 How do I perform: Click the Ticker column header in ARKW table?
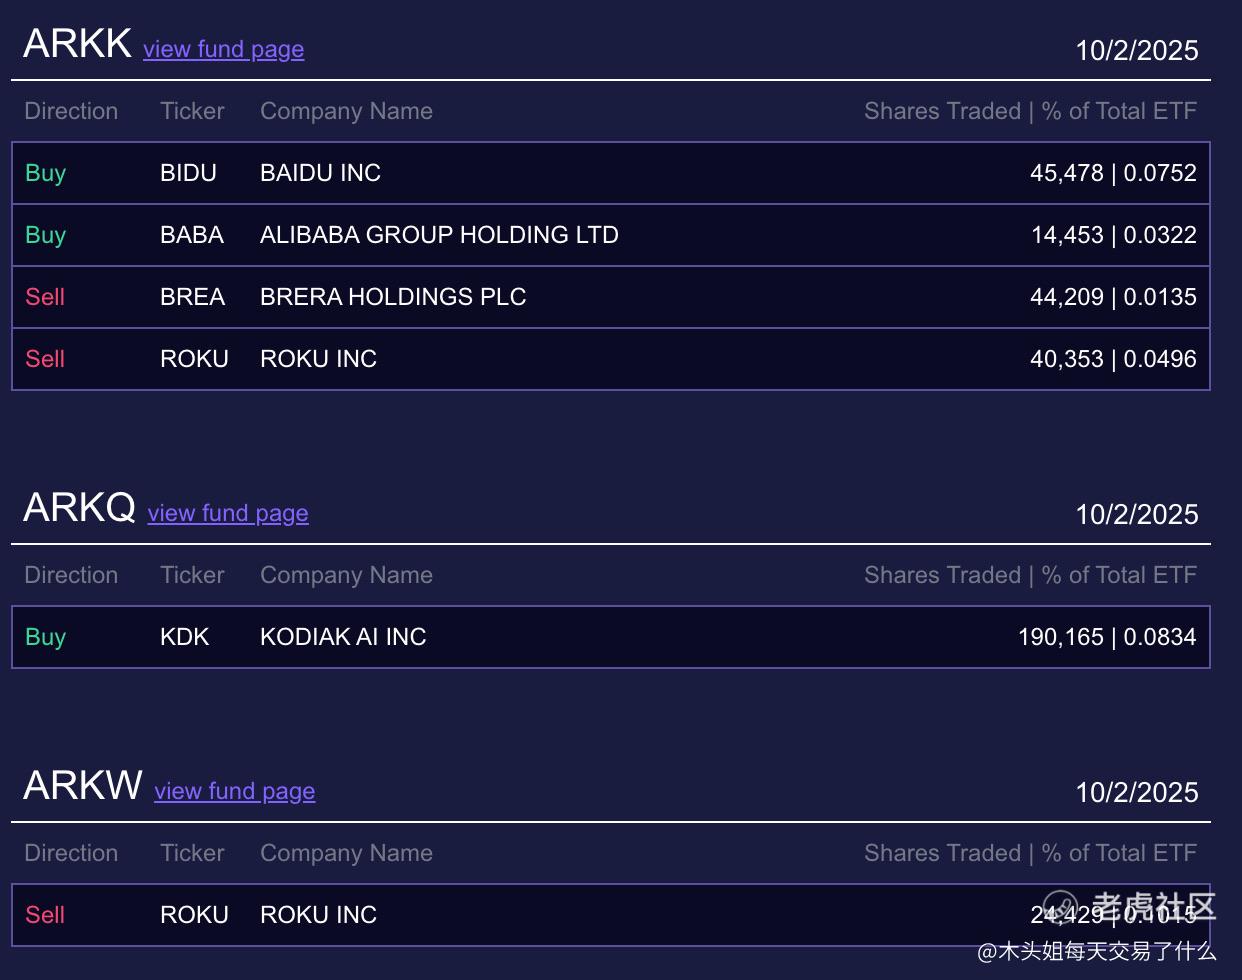[x=192, y=853]
